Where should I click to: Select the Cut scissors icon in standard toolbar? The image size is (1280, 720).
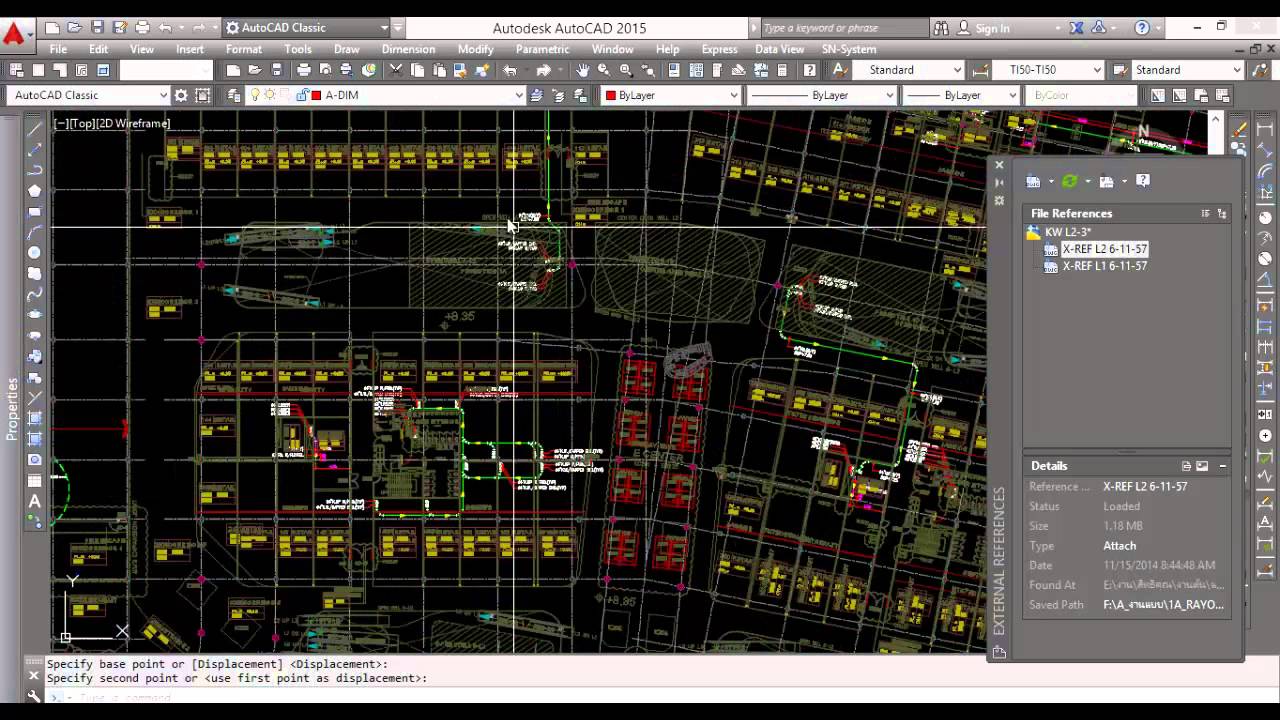[x=396, y=70]
